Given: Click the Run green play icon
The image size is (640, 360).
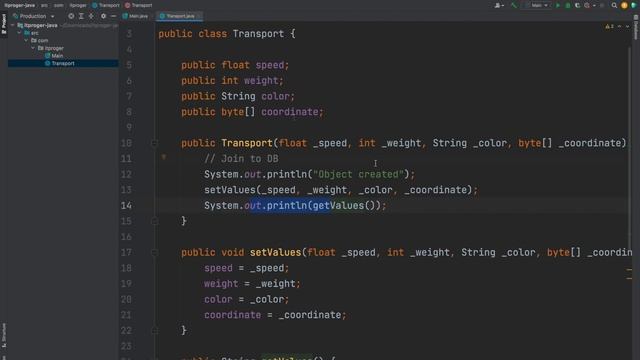Looking at the screenshot, I should click(x=558, y=5).
